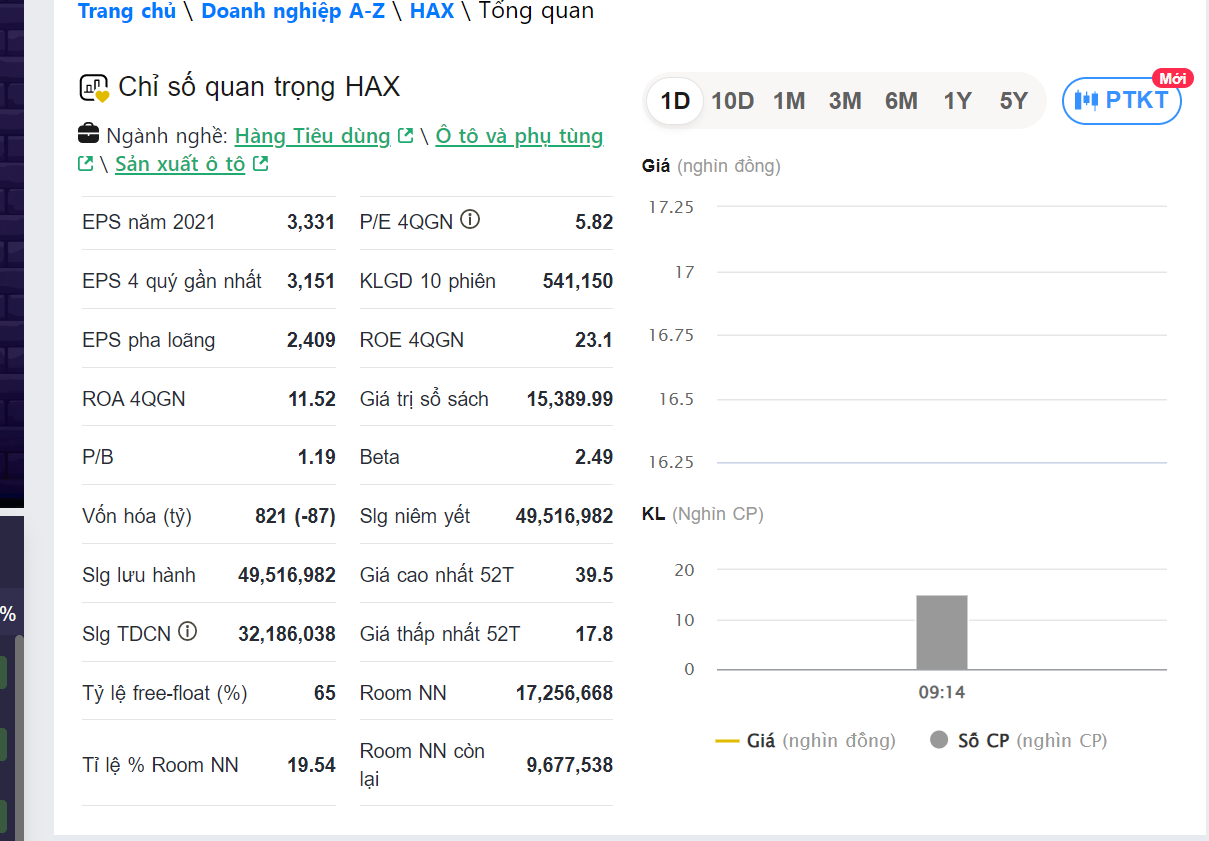The image size is (1209, 841).
Task: Click Slg niêm yết value 49,516,982
Action: tap(565, 516)
